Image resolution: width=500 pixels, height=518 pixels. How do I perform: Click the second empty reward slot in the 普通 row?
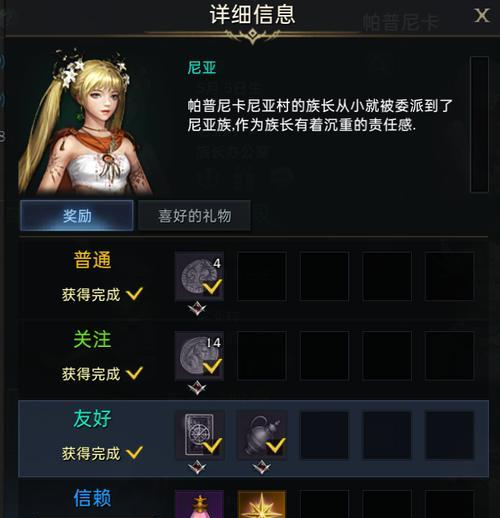[324, 276]
